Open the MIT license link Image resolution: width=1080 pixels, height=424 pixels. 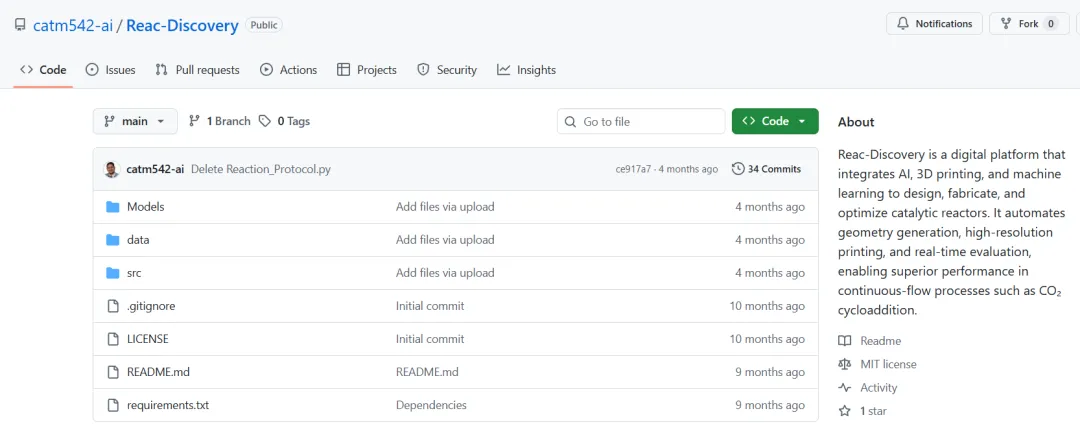click(x=889, y=364)
